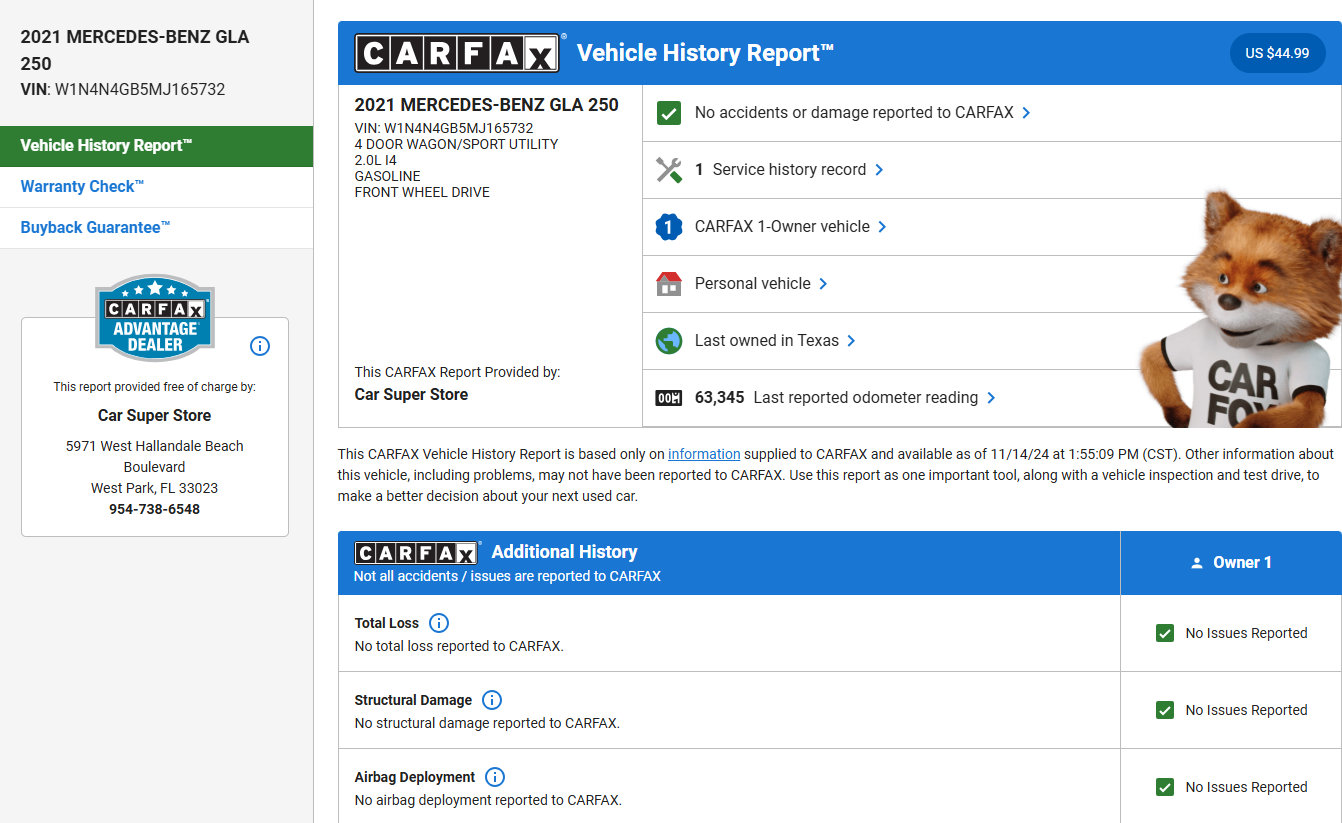
Task: Expand CARFAX 1-Owner vehicle chevron
Action: tap(882, 227)
